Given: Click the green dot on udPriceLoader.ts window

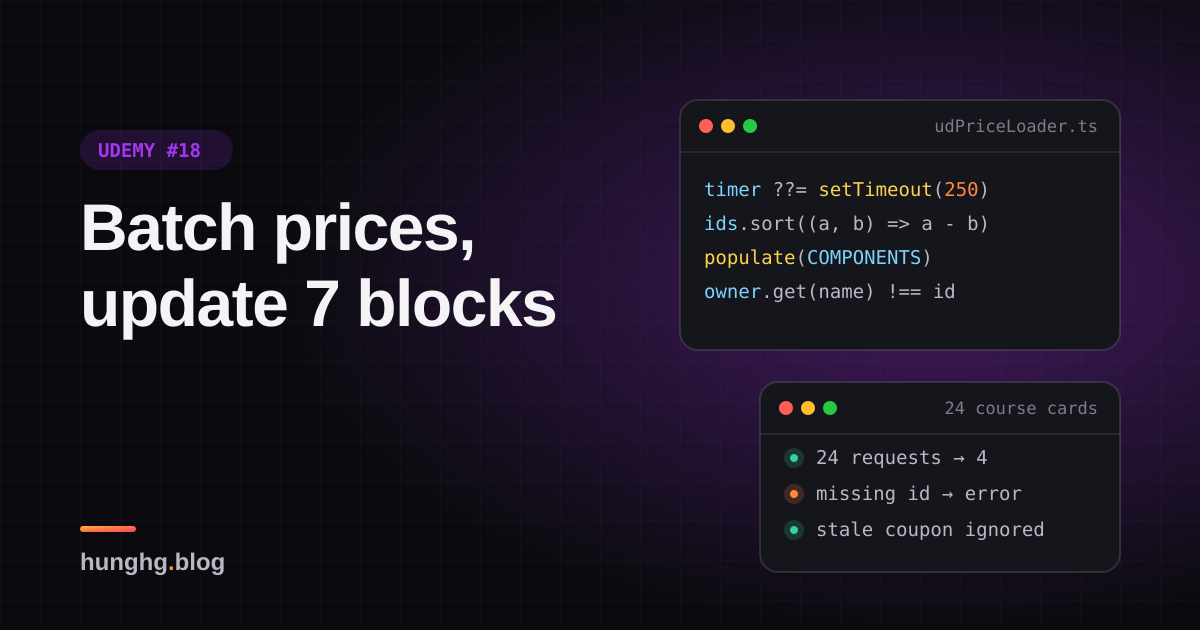Looking at the screenshot, I should pos(750,126).
